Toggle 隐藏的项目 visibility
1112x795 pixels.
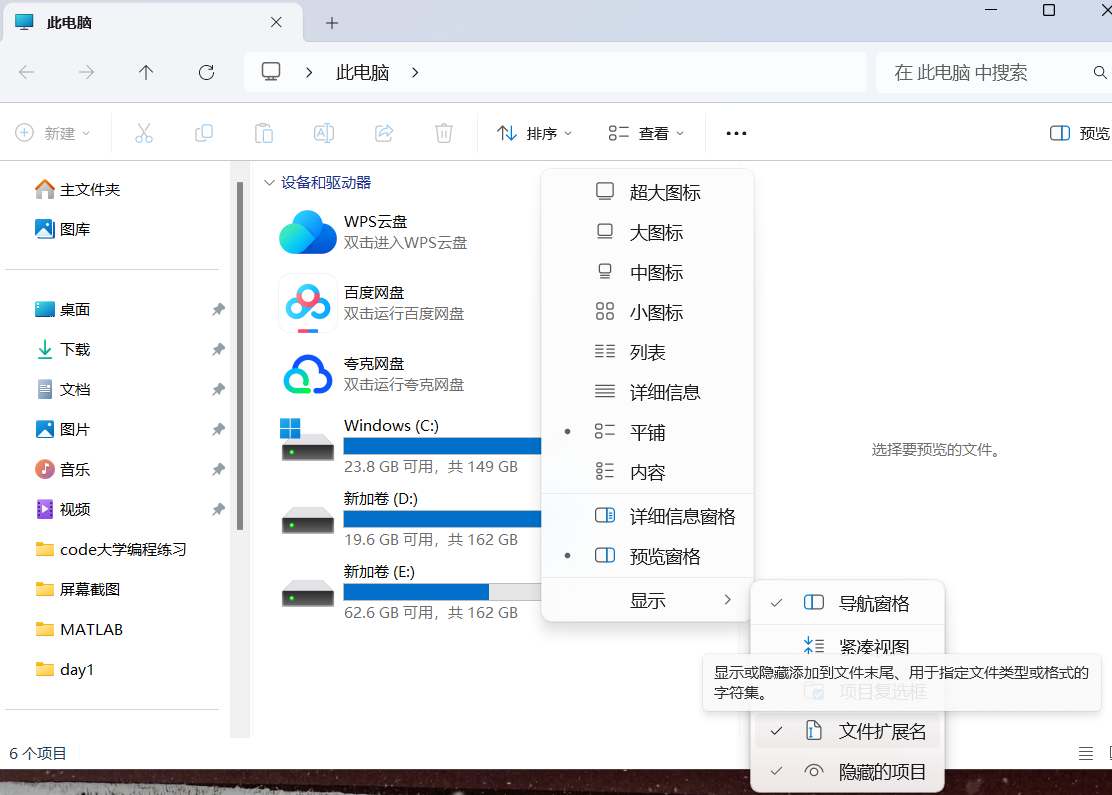pos(847,771)
